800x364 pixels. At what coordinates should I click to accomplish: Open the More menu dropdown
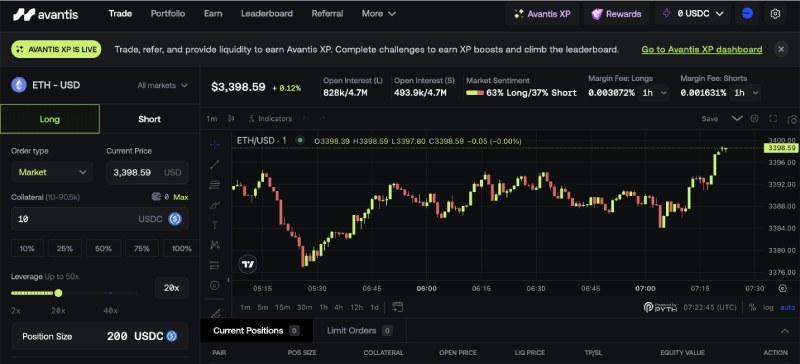click(379, 14)
